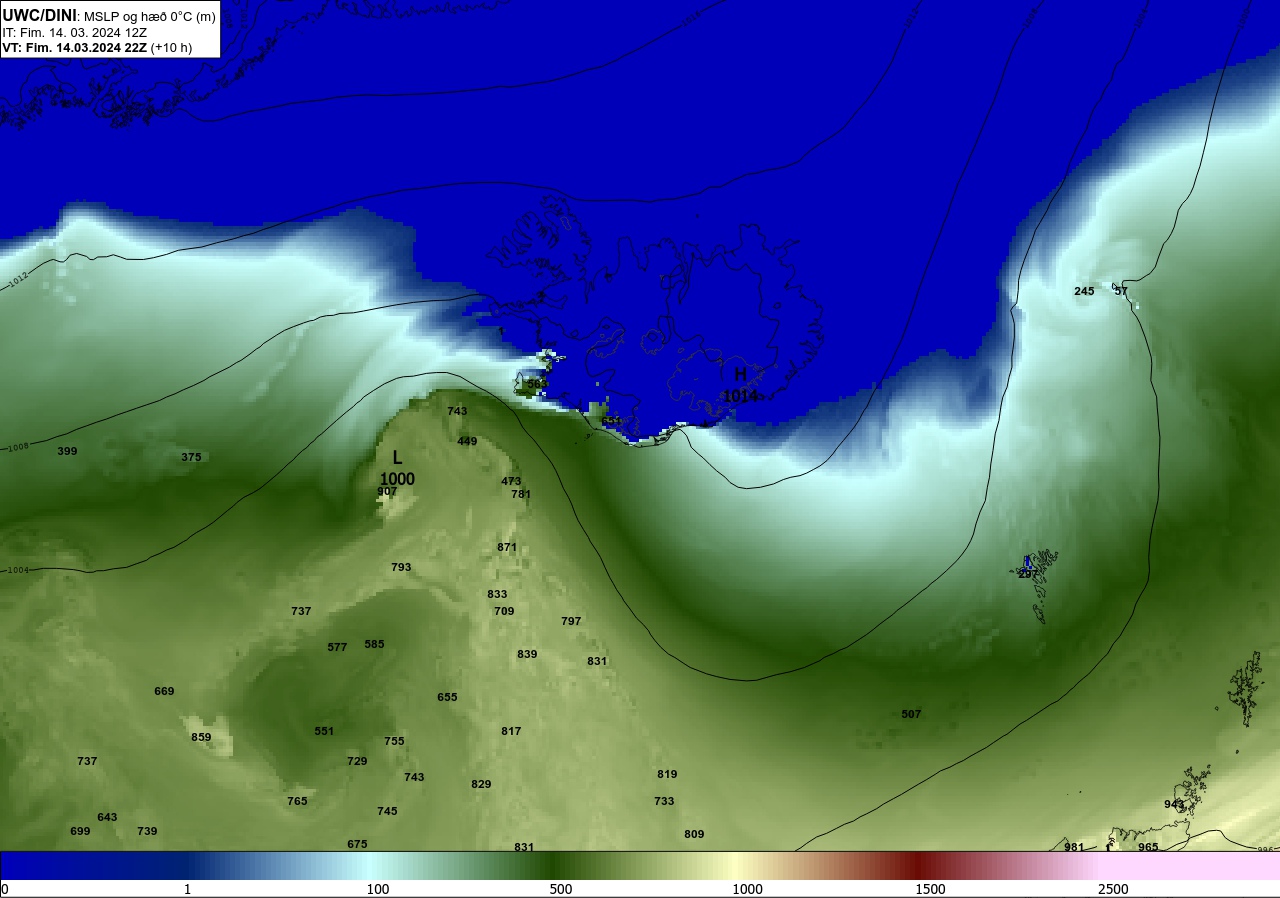Click the 871 height value
1280x898 pixels.
click(x=507, y=547)
